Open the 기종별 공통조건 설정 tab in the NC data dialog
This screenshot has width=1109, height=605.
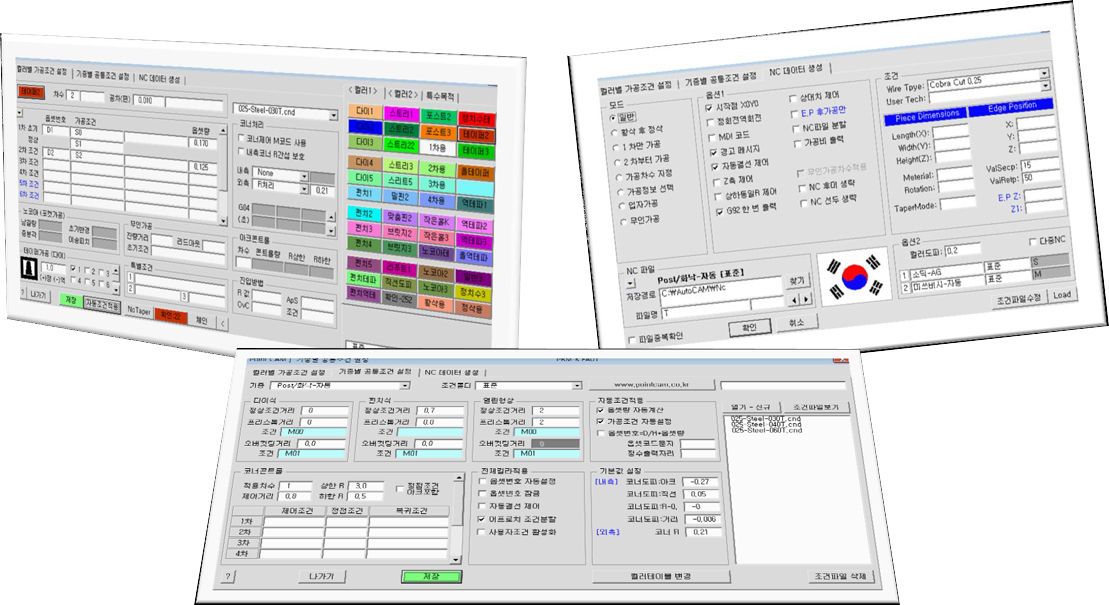coord(721,79)
